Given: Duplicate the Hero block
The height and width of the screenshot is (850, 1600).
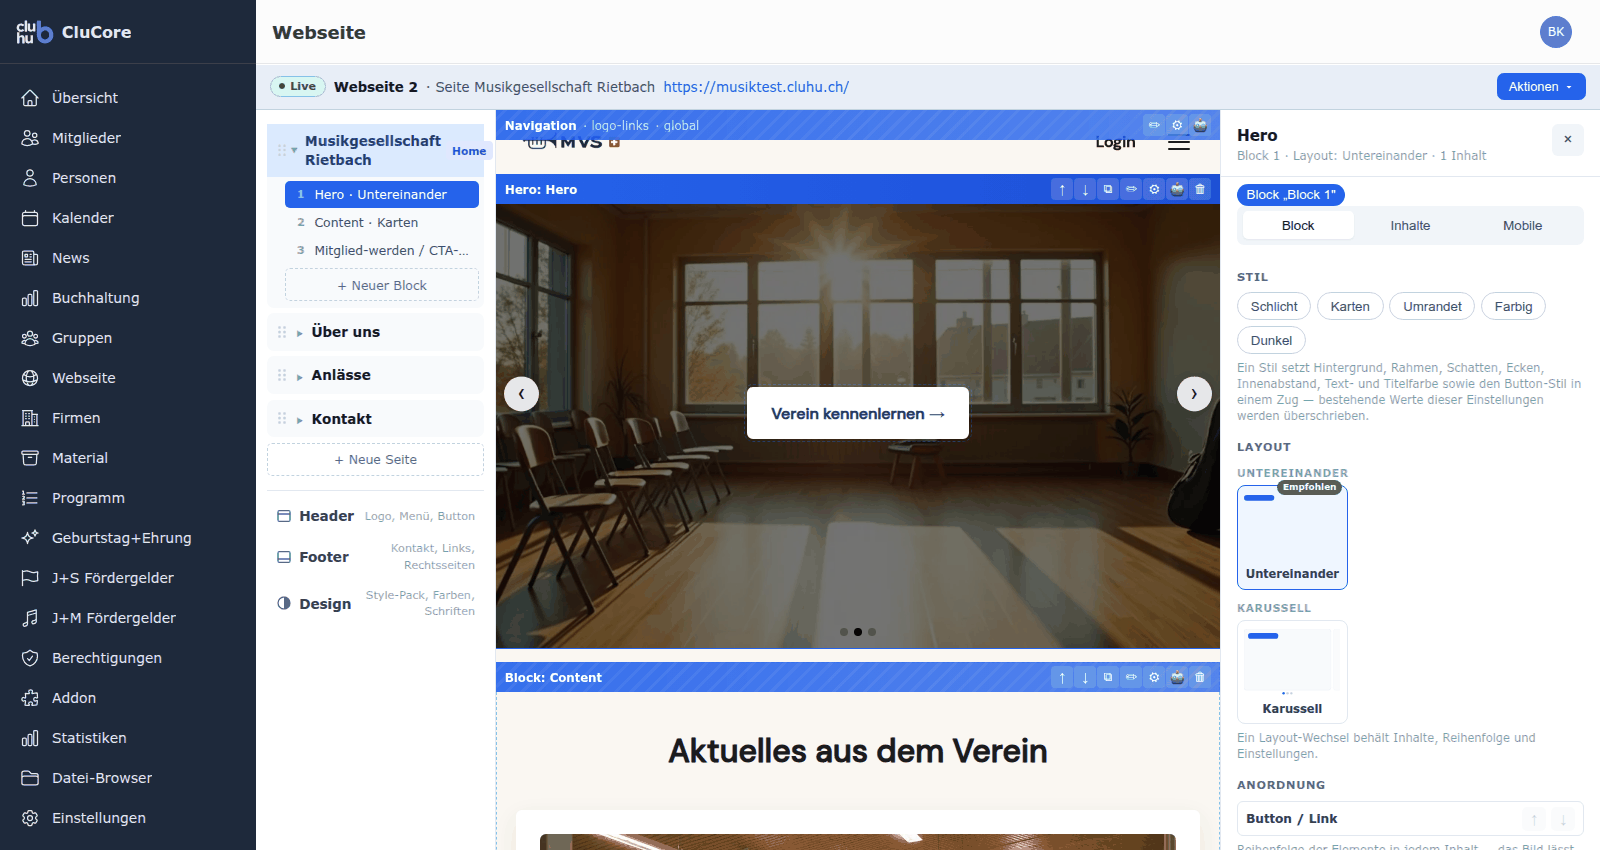Looking at the screenshot, I should [1108, 189].
